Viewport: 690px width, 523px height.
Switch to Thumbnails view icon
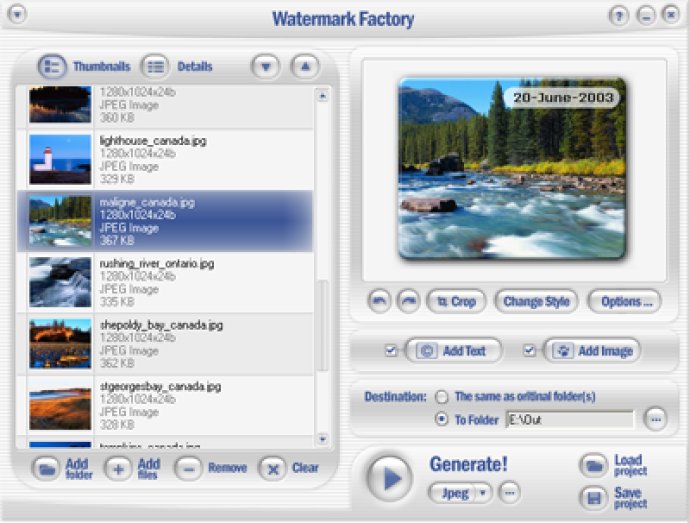tap(52, 66)
